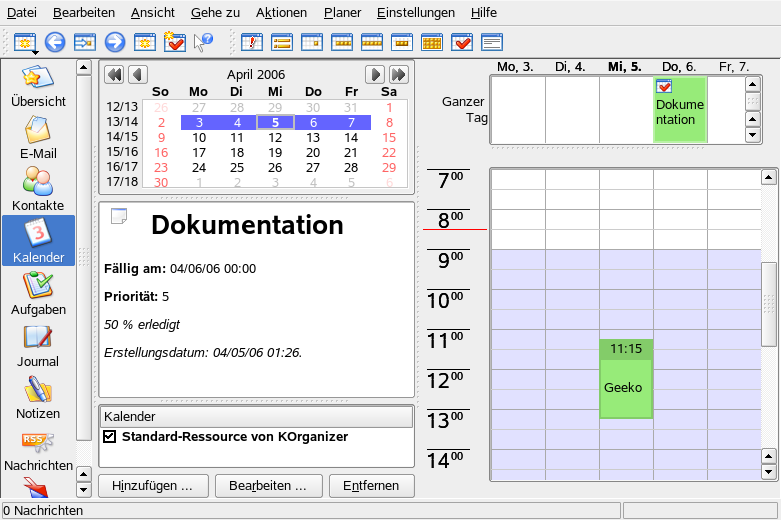Screen dimensions: 781x520
Task: Open the Planer menu
Action: tap(342, 13)
